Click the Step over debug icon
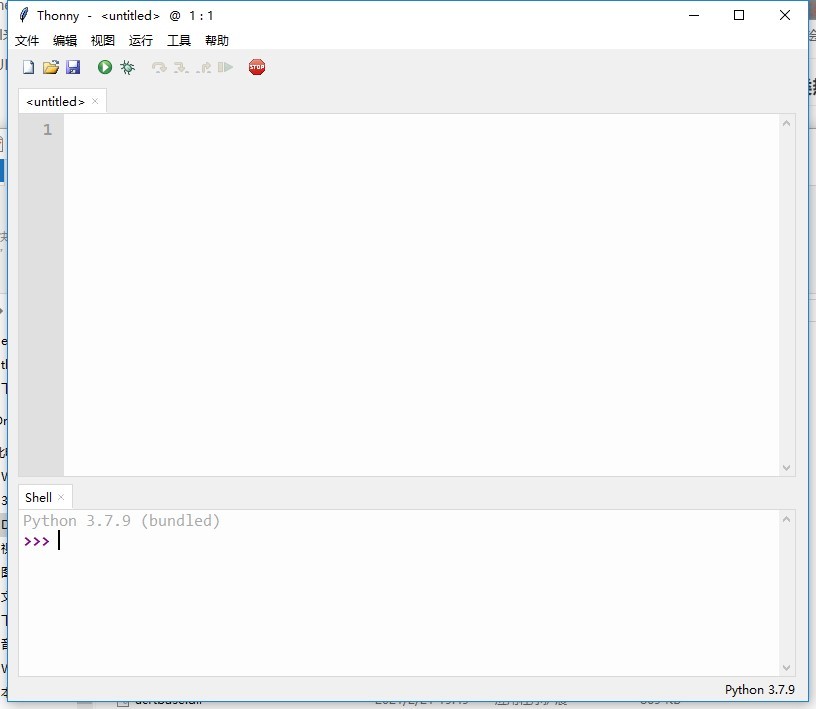The image size is (816, 709). pos(159,67)
